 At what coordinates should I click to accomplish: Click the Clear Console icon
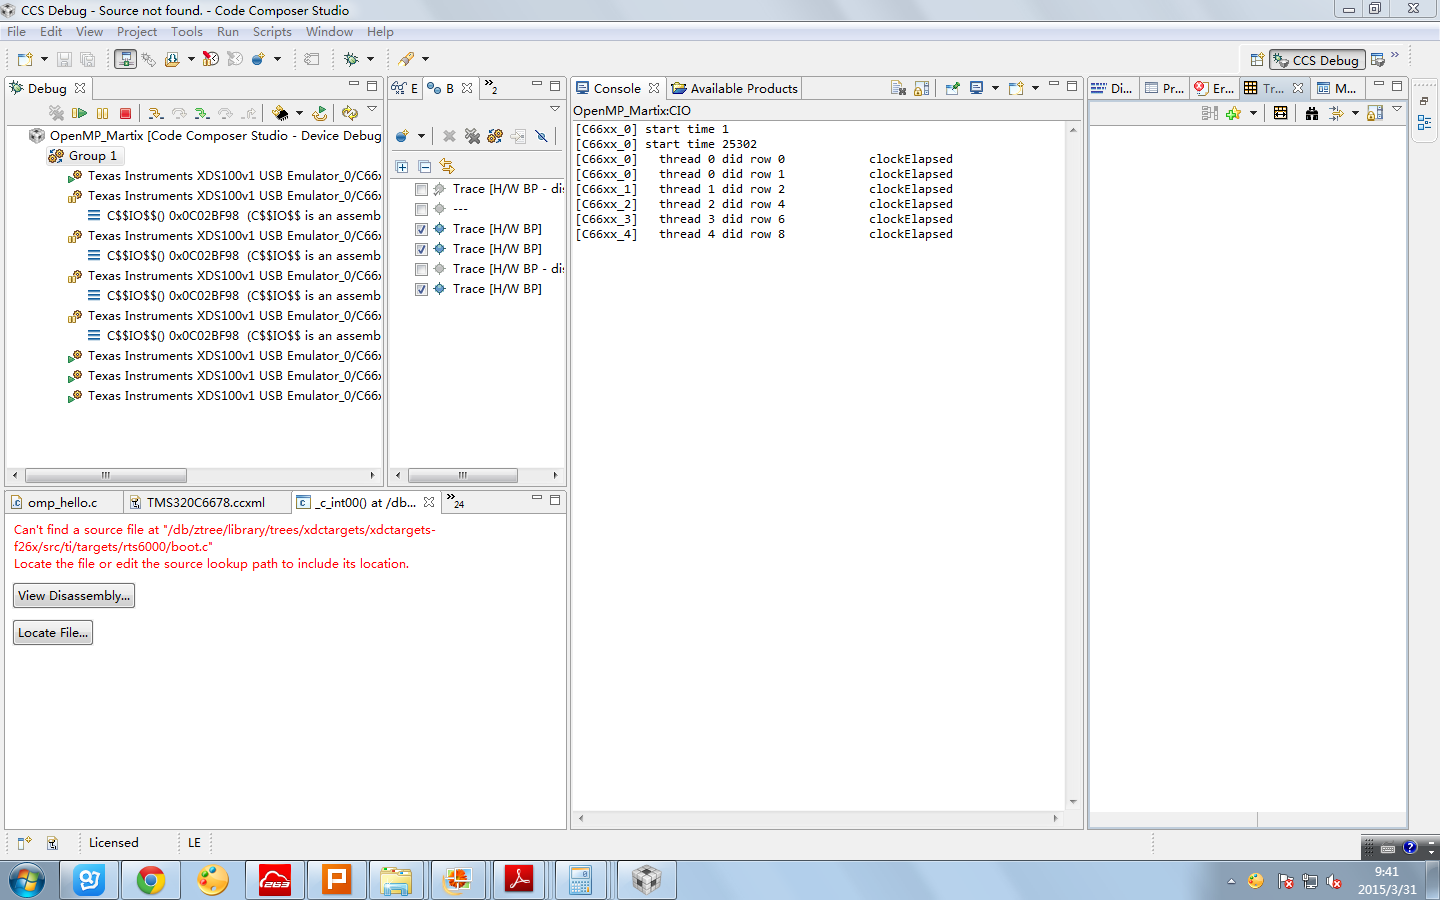(898, 88)
